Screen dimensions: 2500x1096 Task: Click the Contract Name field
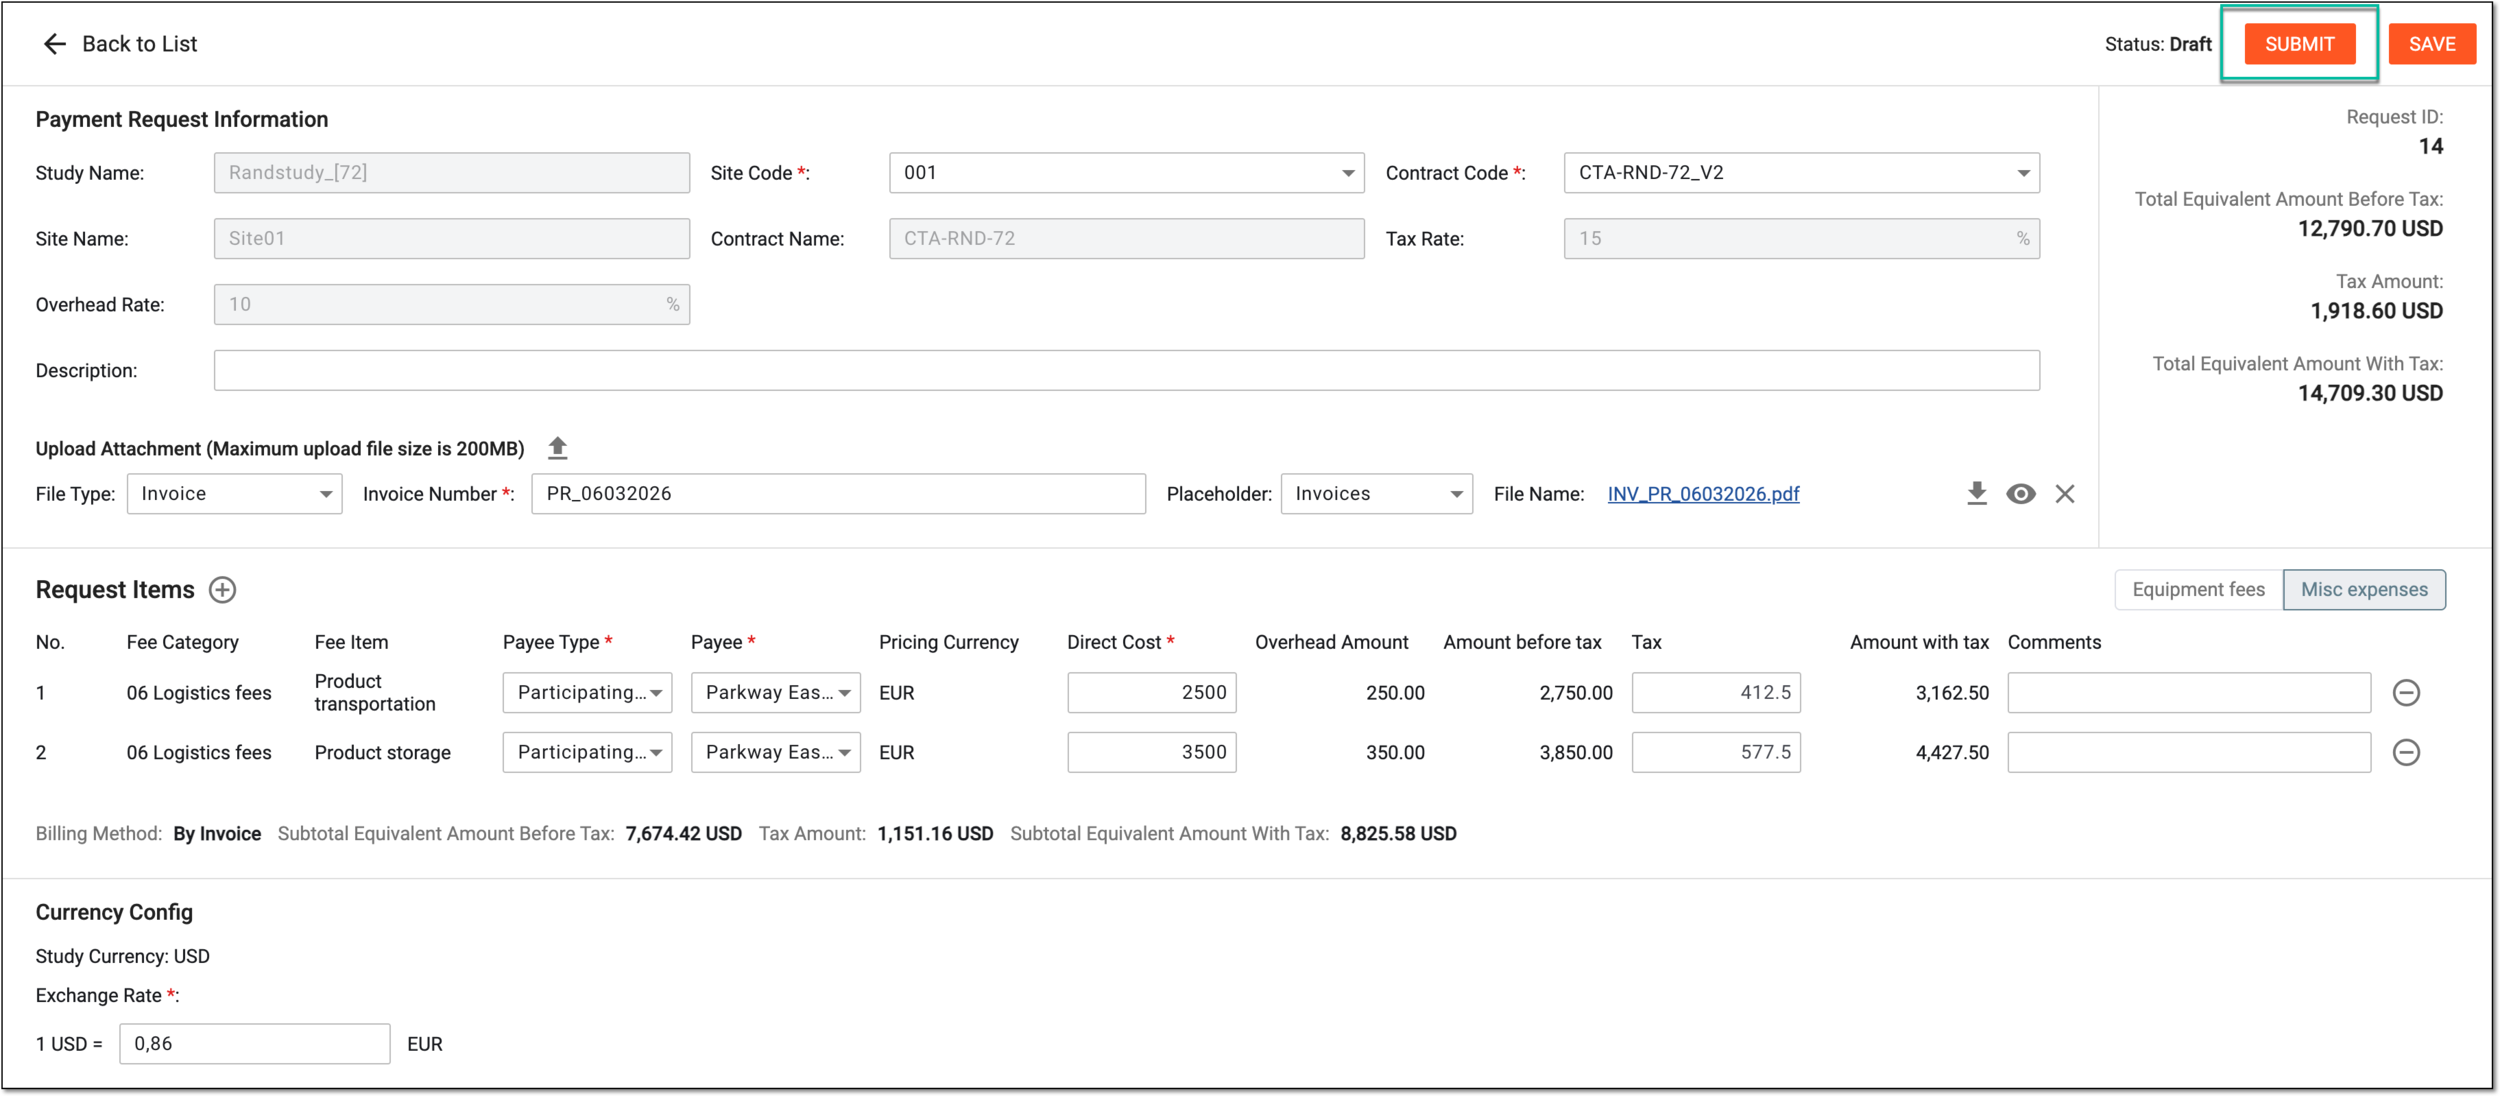click(x=1127, y=239)
